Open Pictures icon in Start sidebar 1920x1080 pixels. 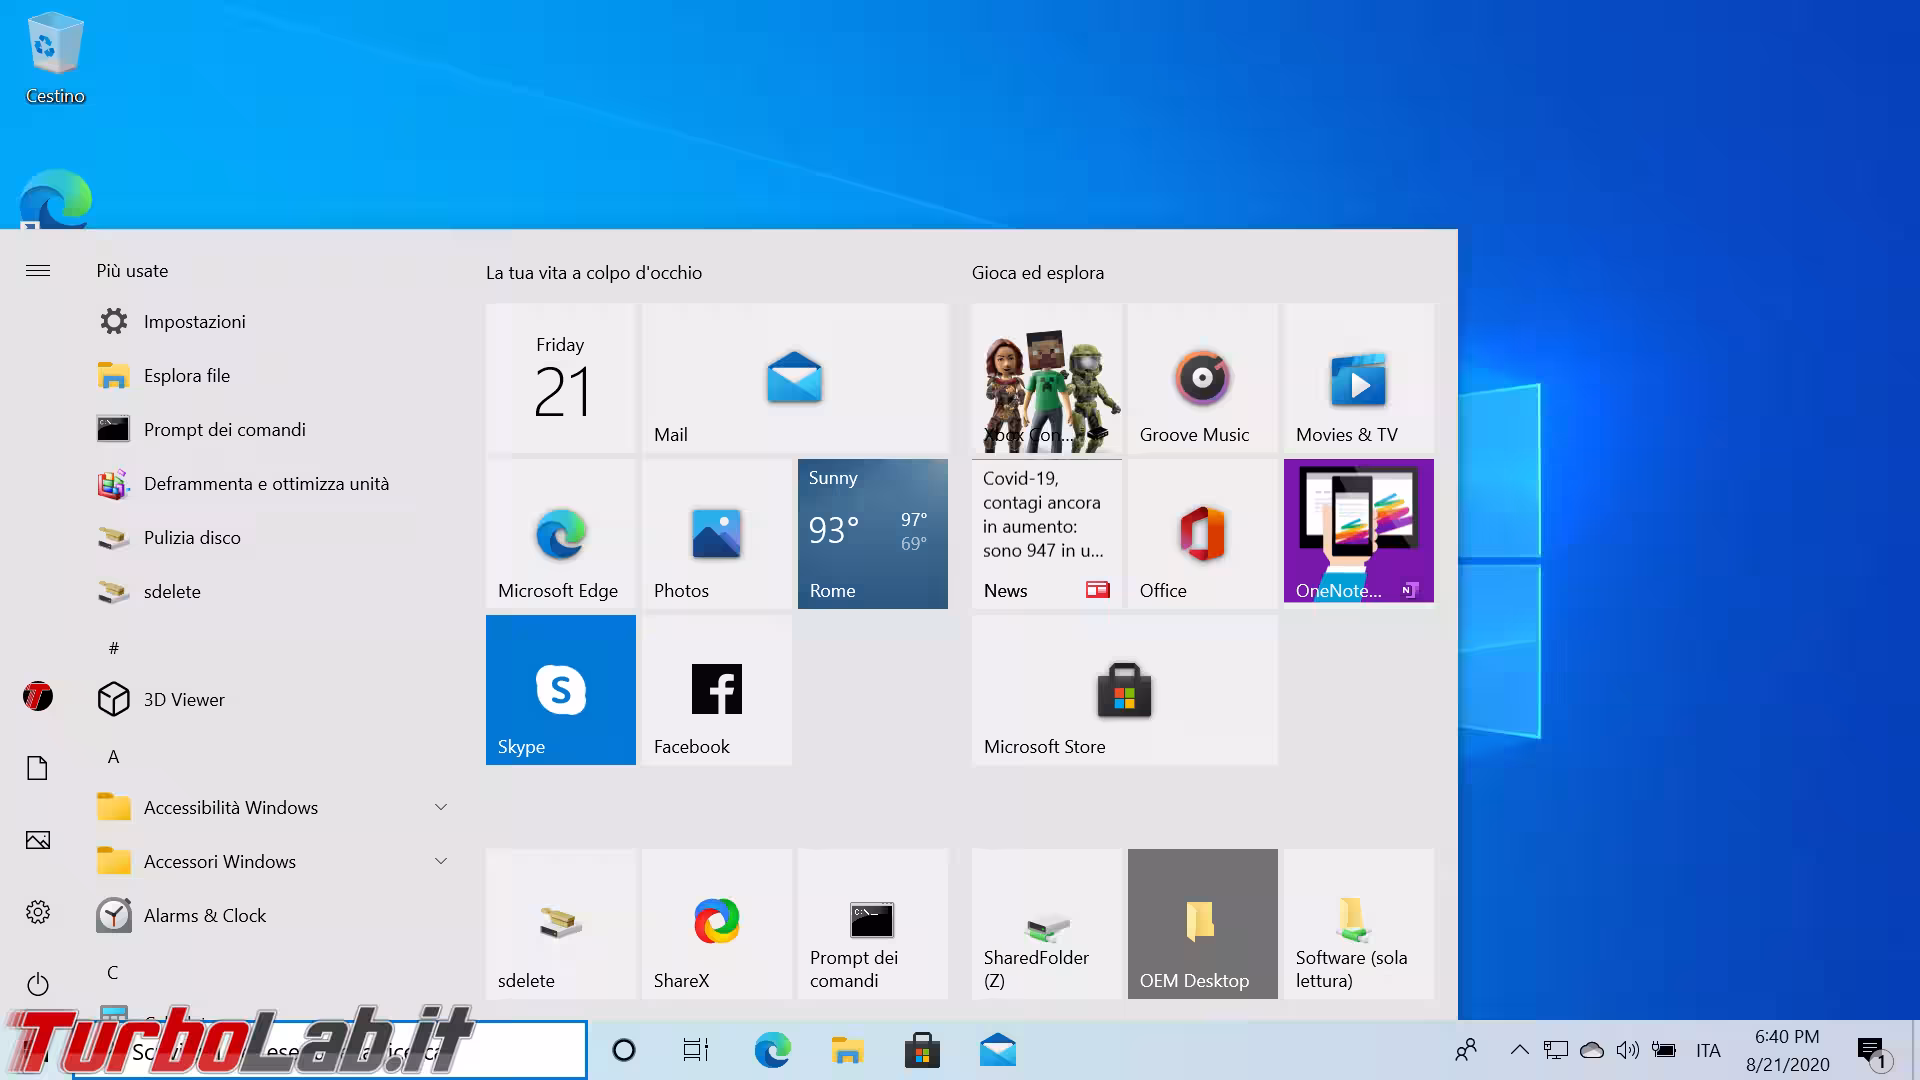point(38,840)
